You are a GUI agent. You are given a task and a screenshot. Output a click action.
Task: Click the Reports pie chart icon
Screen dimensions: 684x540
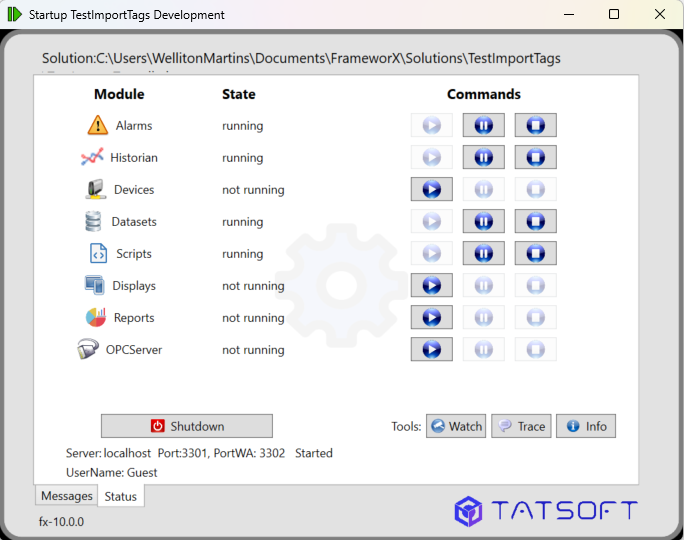(x=95, y=317)
